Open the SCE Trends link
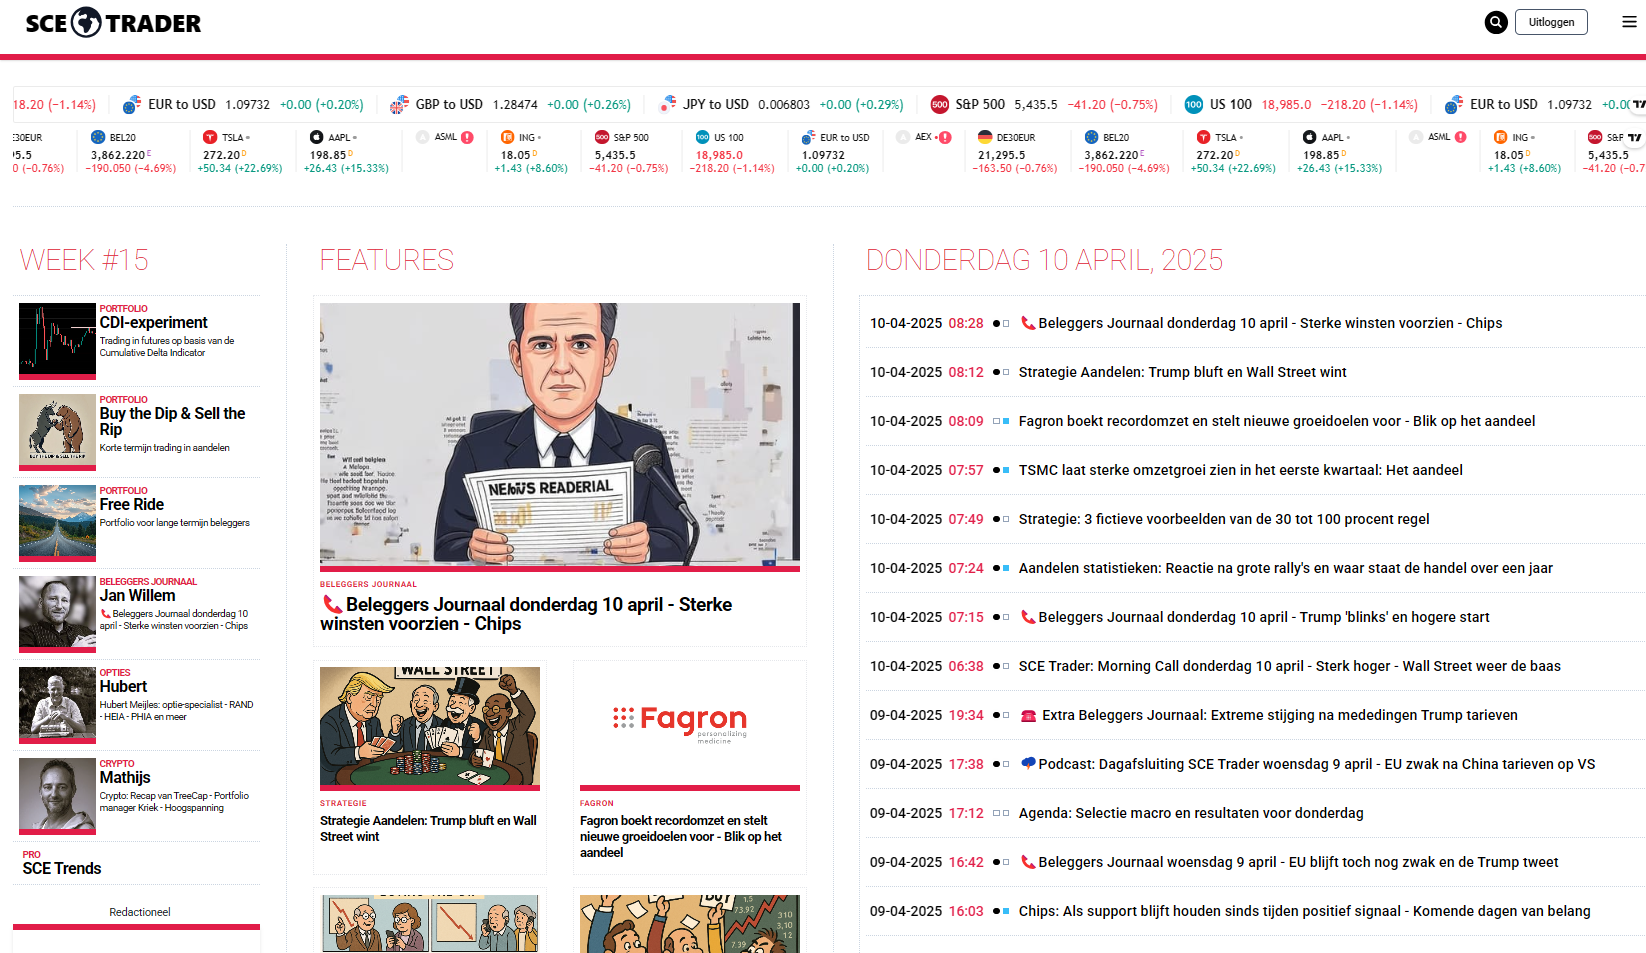 tap(62, 868)
